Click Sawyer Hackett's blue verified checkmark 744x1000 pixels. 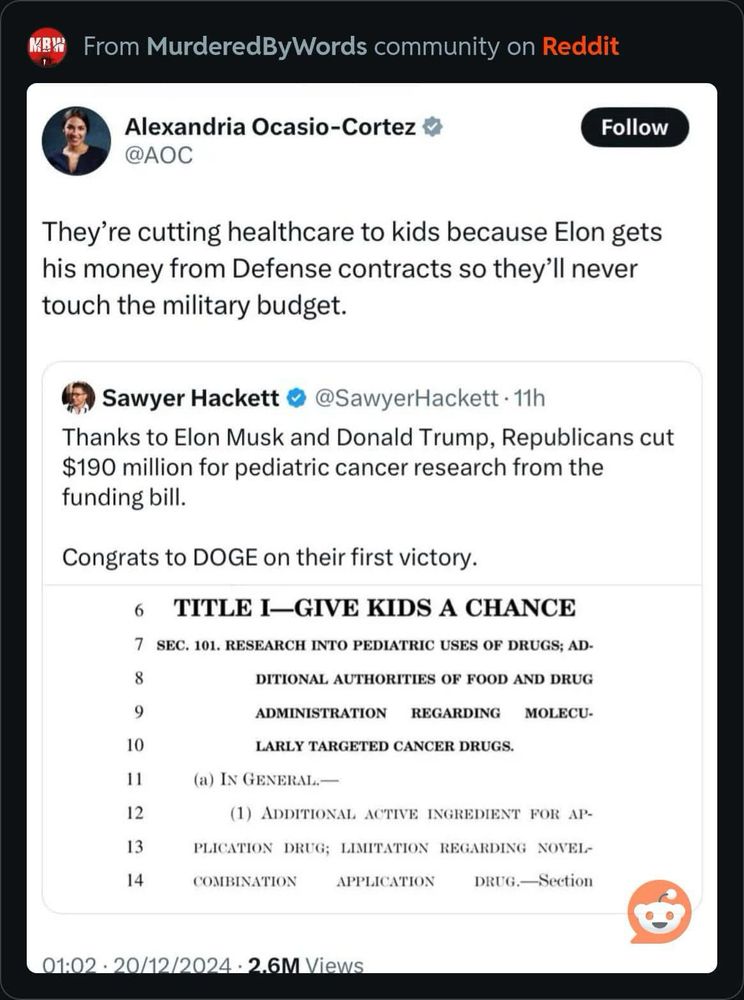pyautogui.click(x=297, y=398)
